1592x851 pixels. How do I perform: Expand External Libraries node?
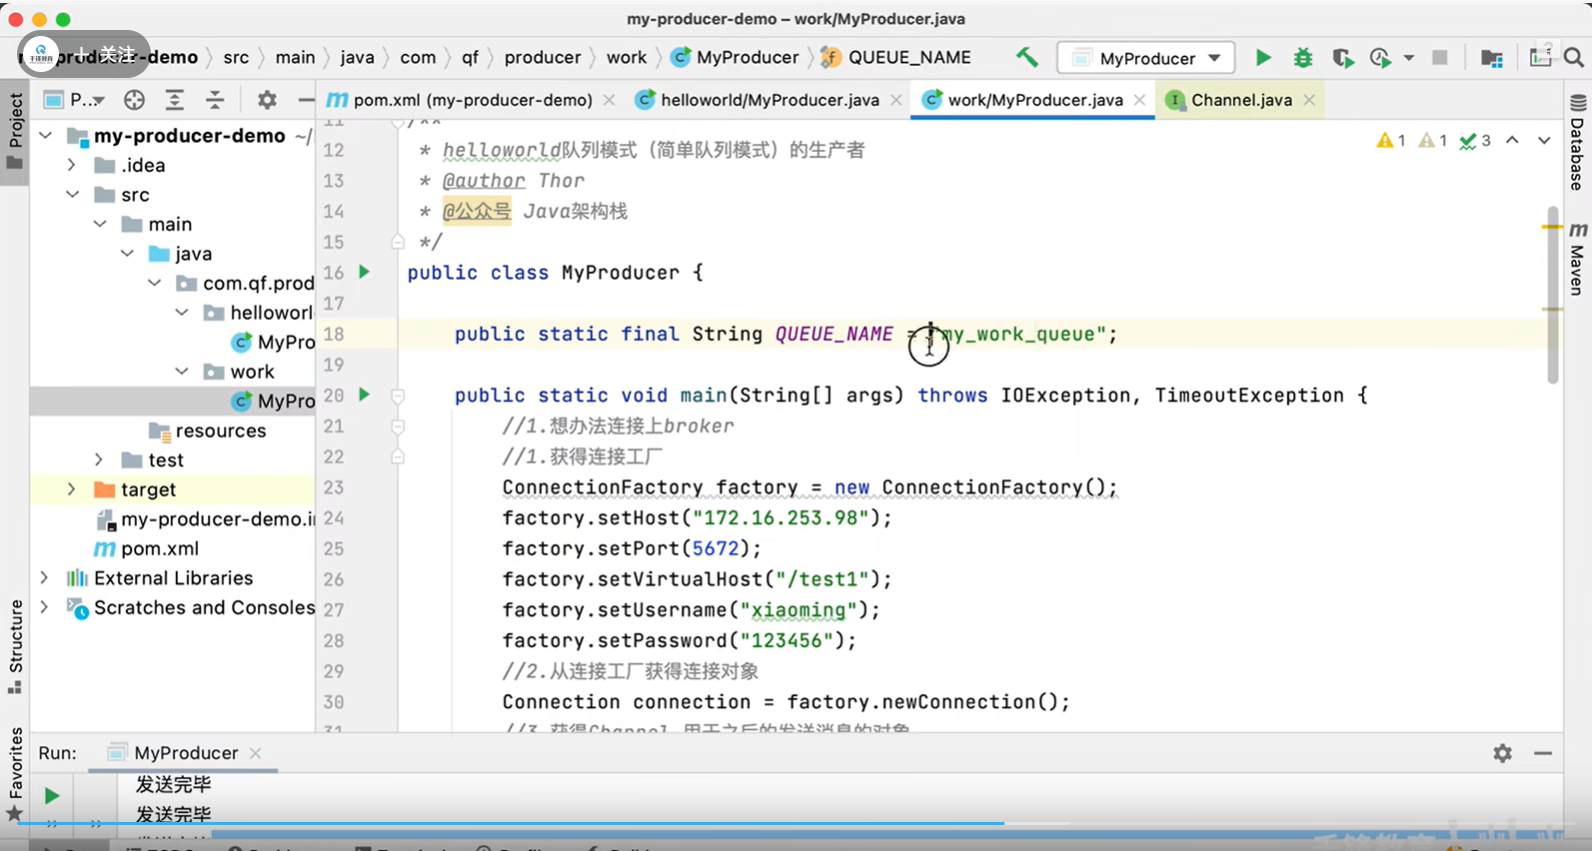click(x=44, y=578)
